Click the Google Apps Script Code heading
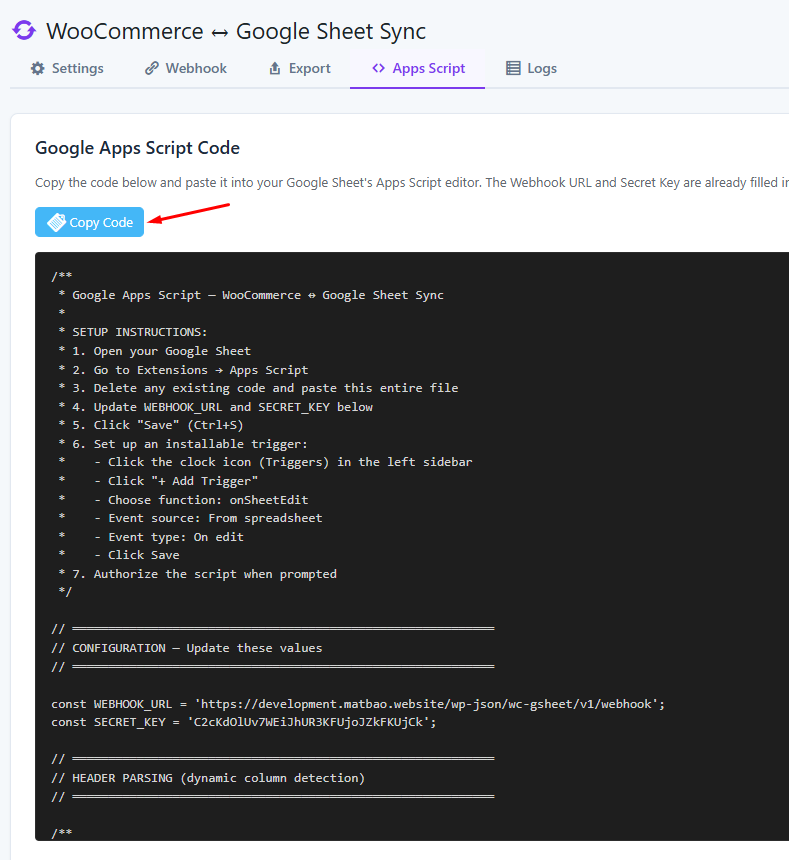This screenshot has height=860, width=789. pos(137,148)
